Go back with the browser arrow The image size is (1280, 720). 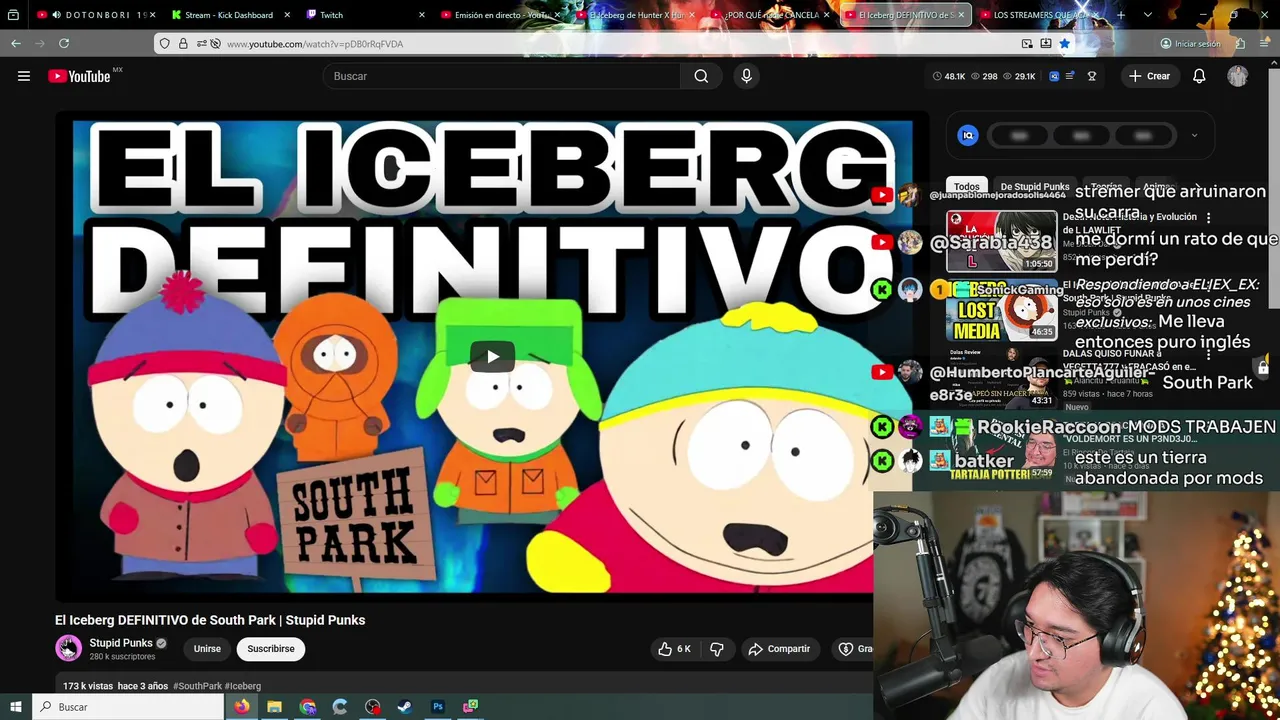(x=16, y=44)
